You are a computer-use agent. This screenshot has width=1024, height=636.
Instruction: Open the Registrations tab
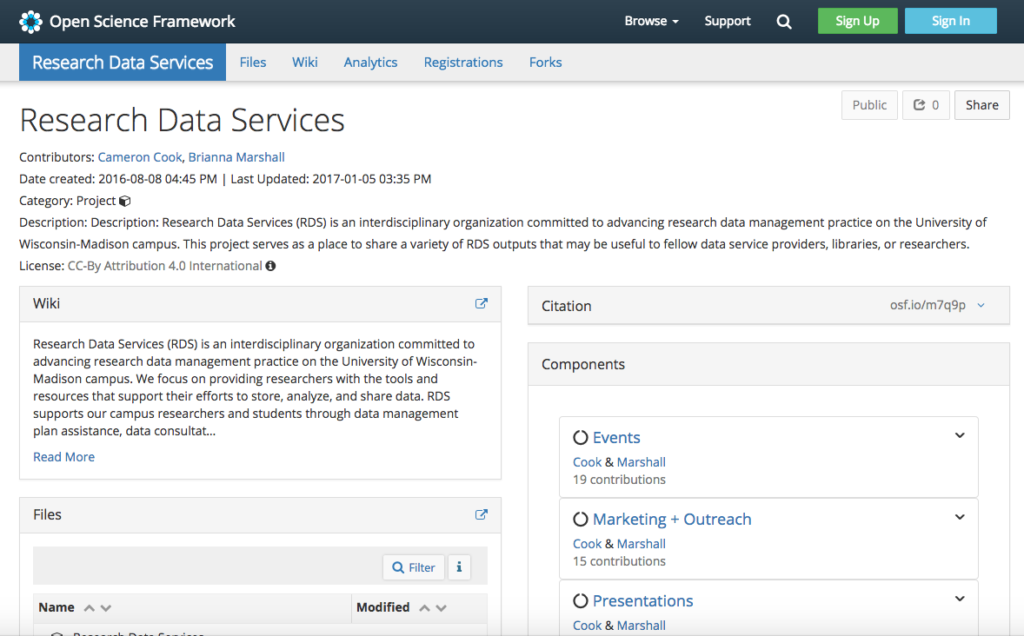463,62
